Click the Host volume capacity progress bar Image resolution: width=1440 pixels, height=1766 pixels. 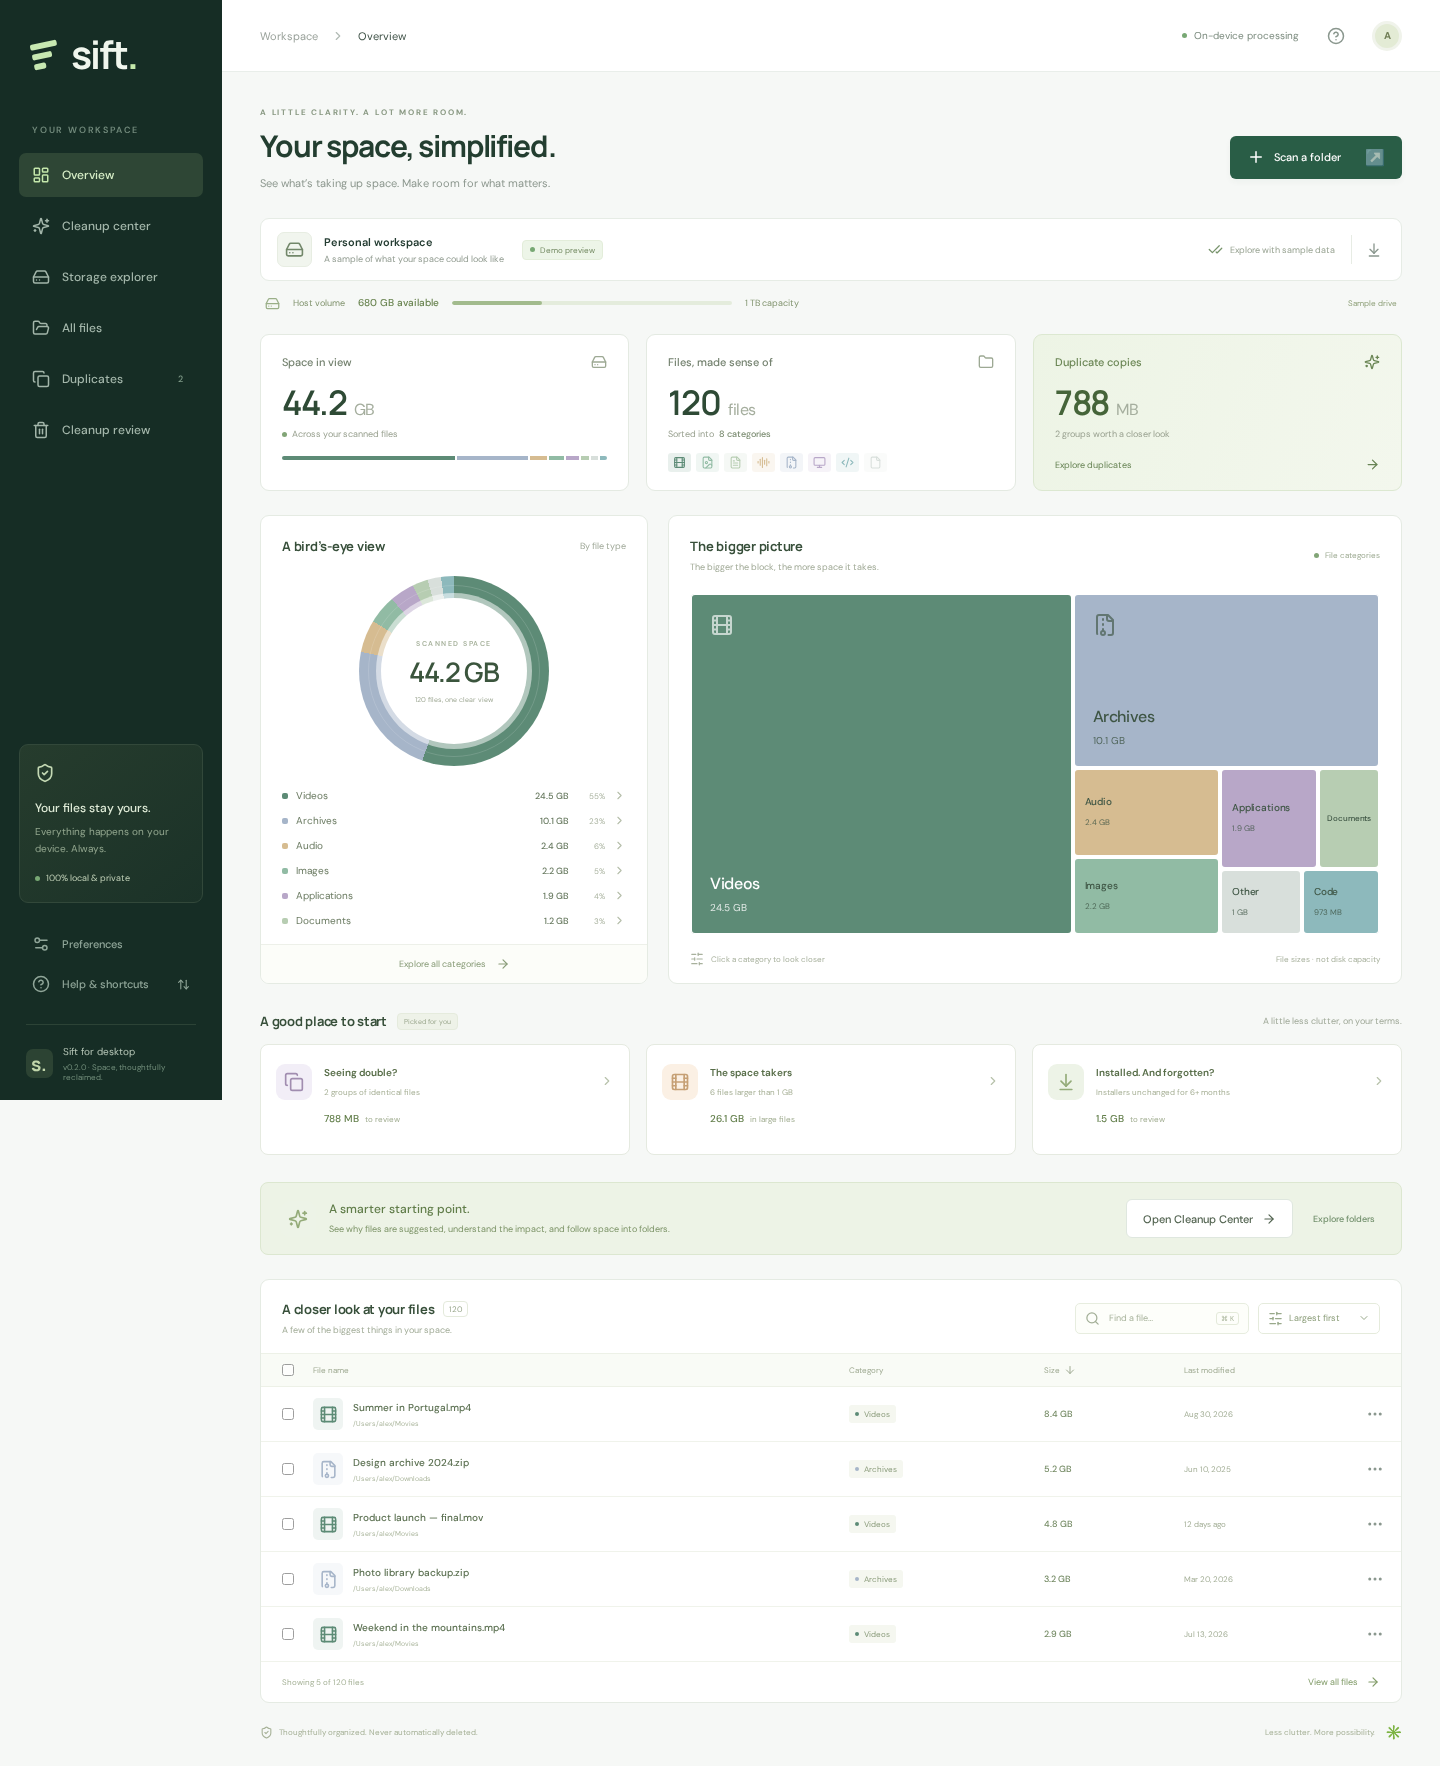coord(592,303)
